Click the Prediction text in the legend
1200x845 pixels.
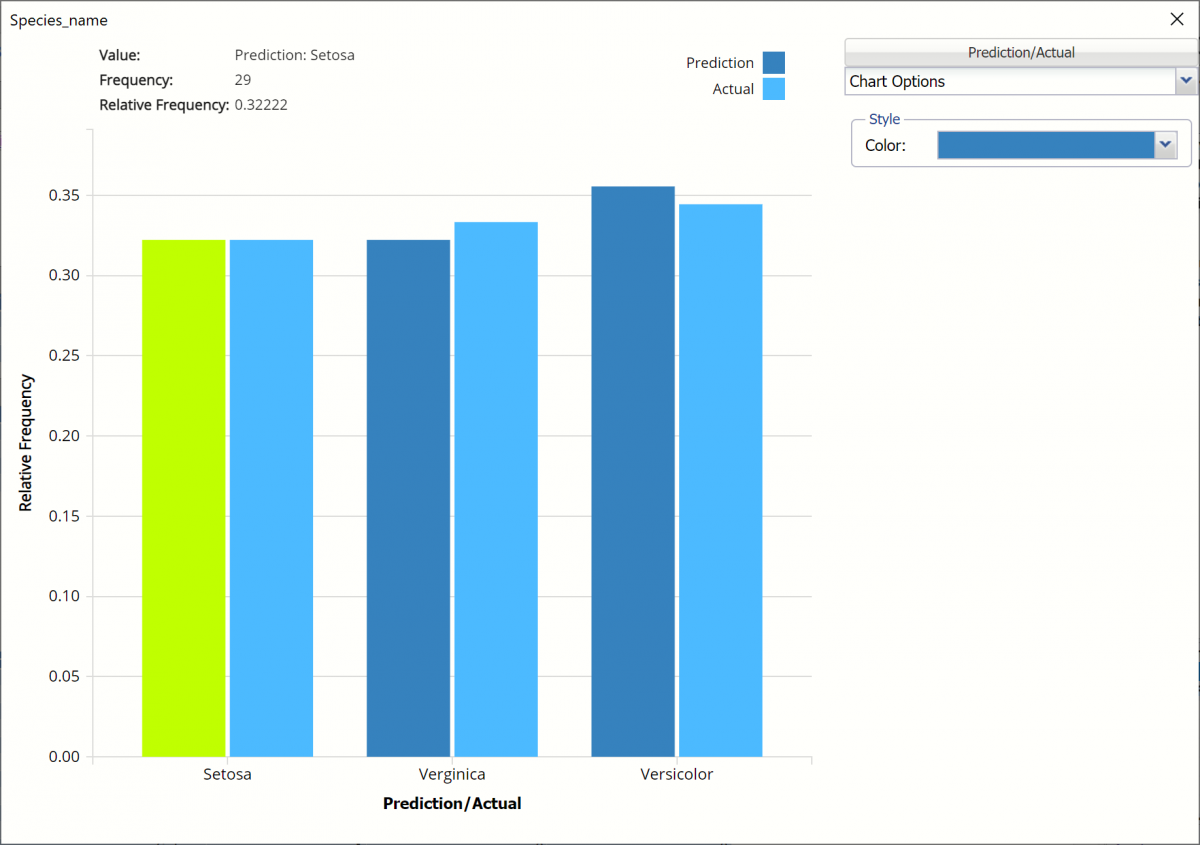[x=719, y=63]
